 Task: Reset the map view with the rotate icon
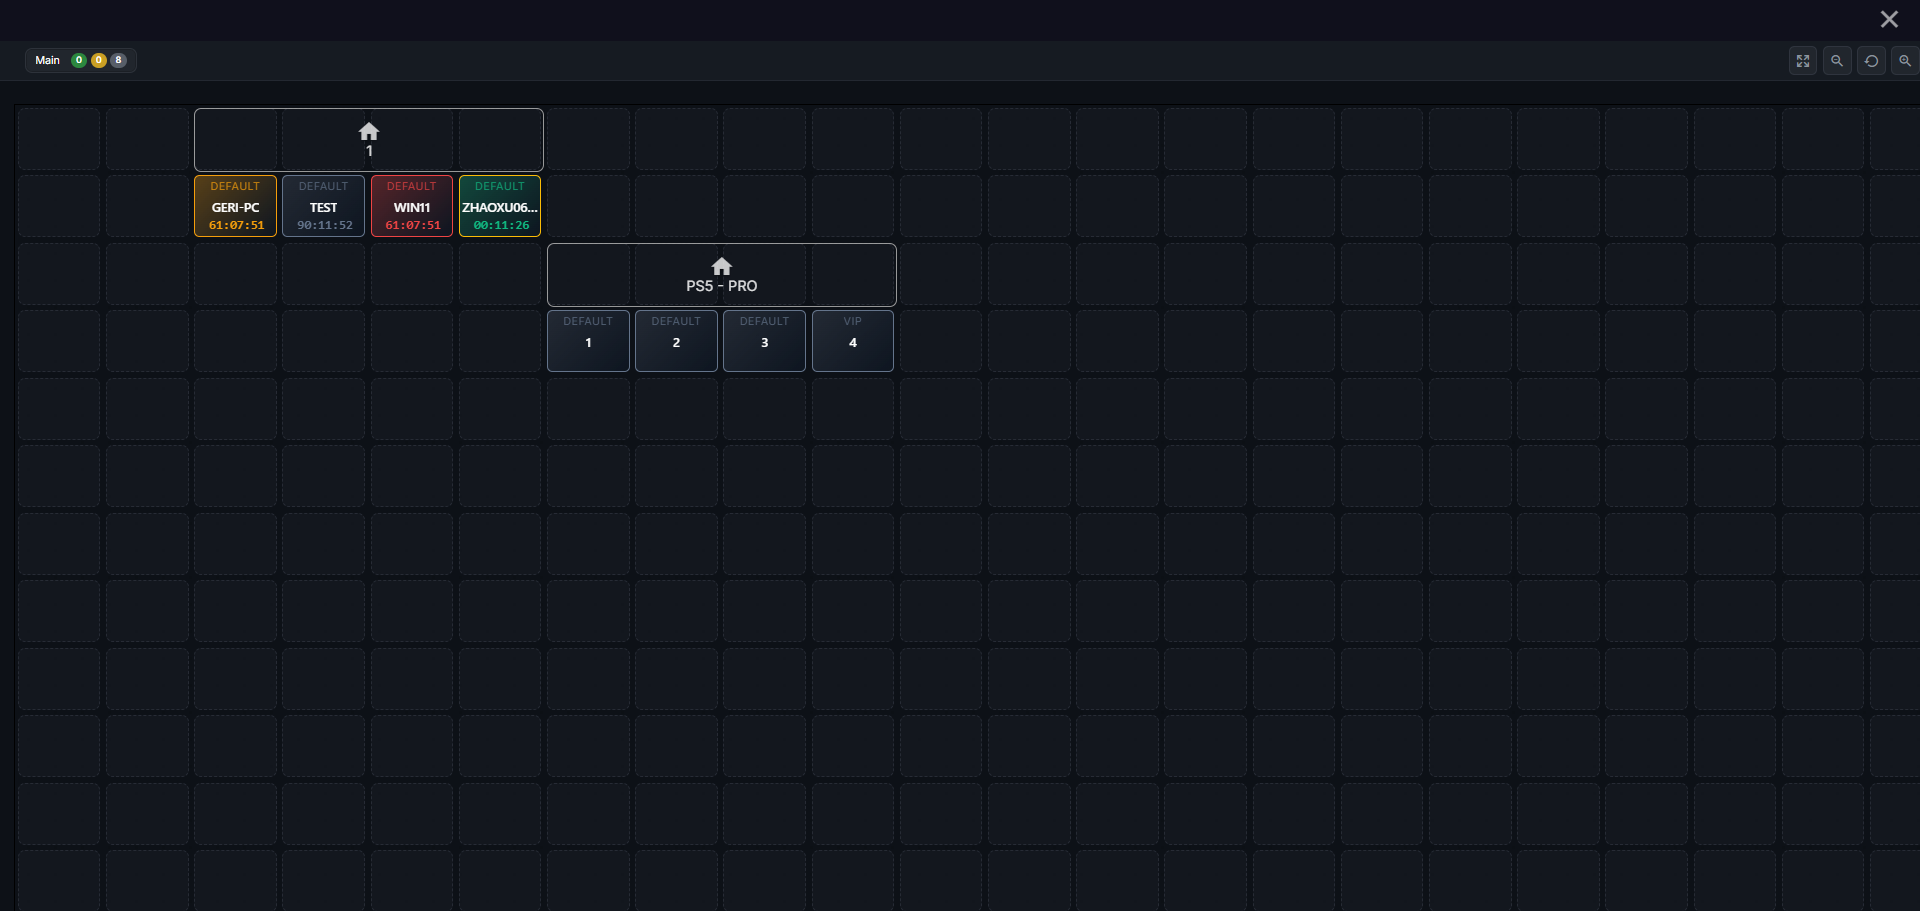pyautogui.click(x=1871, y=61)
